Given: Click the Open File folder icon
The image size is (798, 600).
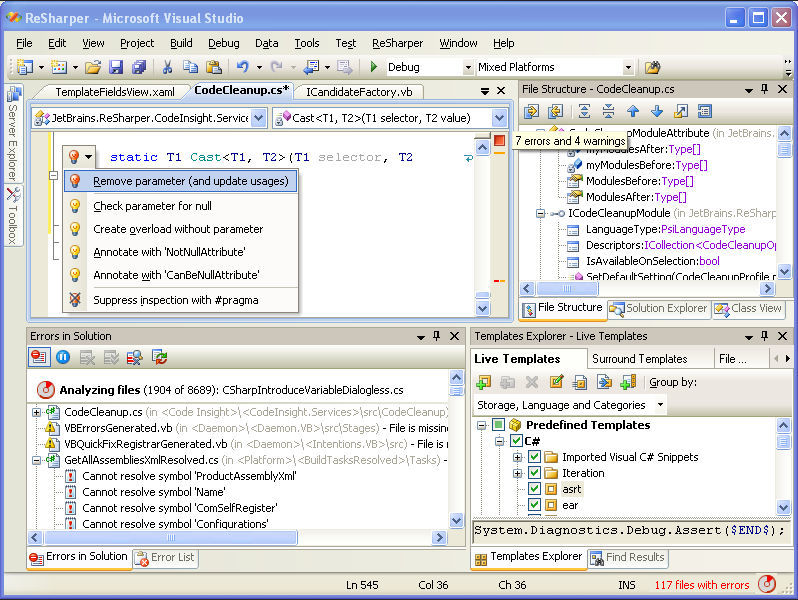Looking at the screenshot, I should pyautogui.click(x=93, y=67).
